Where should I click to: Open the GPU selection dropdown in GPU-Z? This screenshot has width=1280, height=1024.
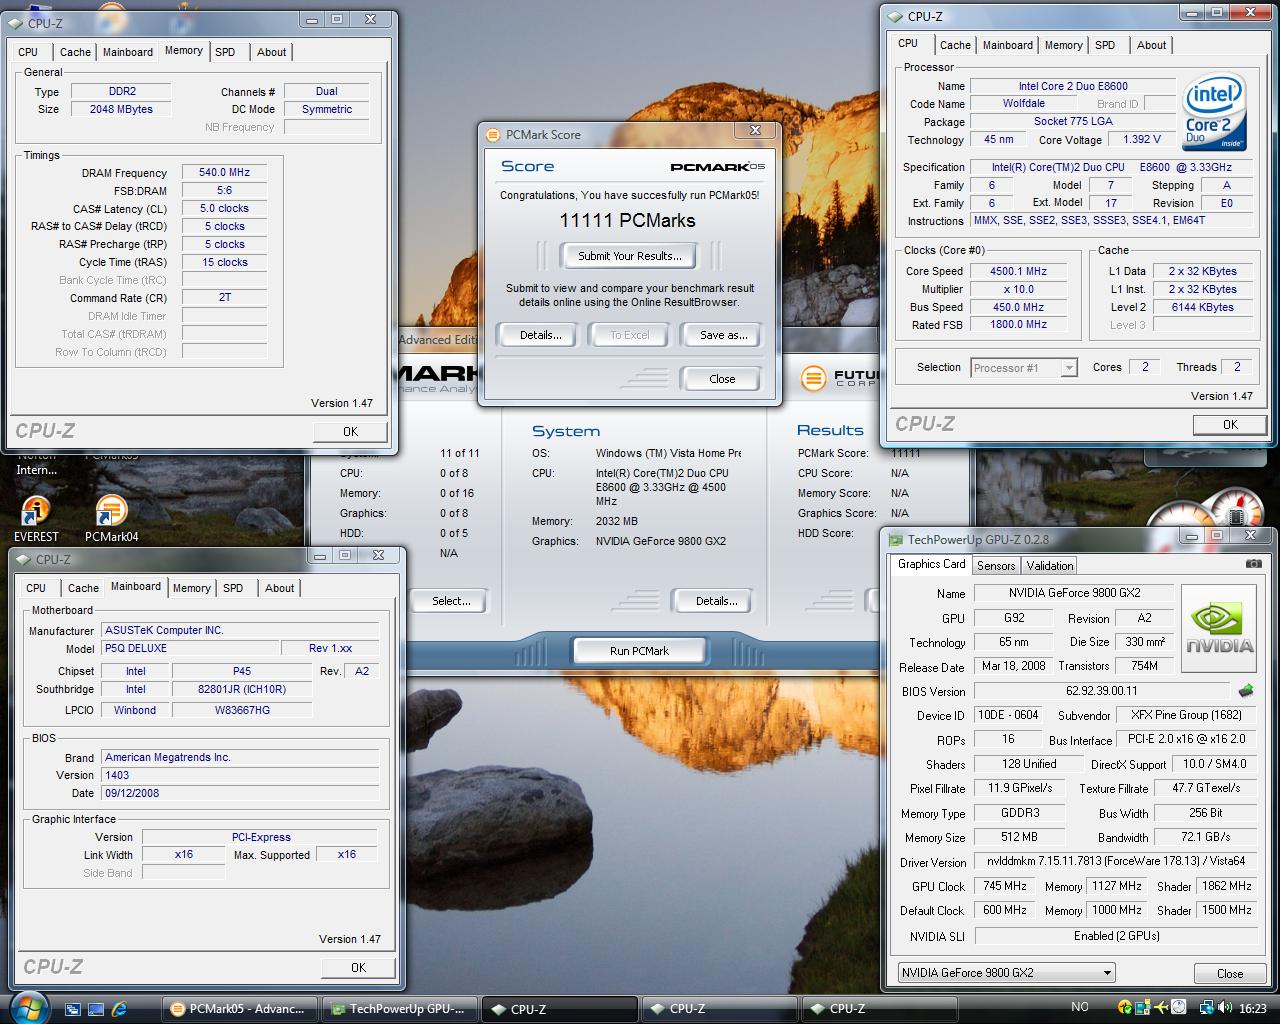tap(1005, 972)
